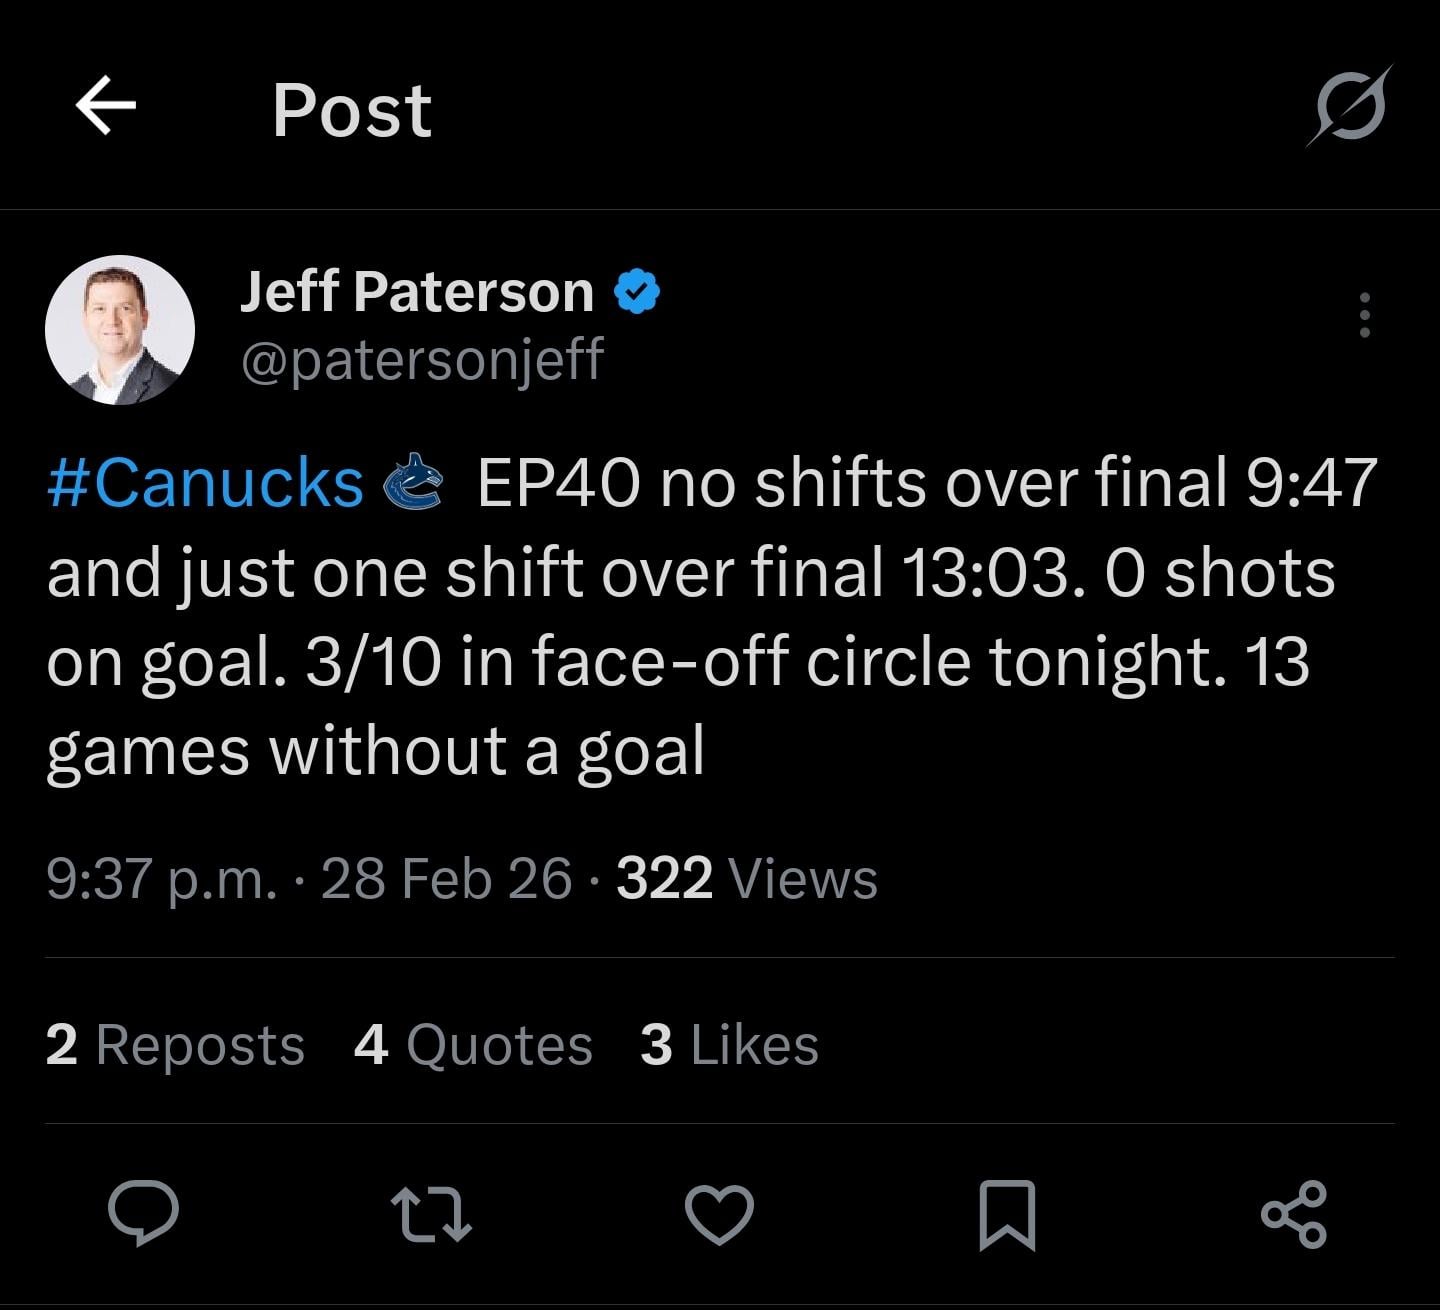Share the post via the share icon
This screenshot has height=1310, width=1440.
[x=1294, y=1214]
